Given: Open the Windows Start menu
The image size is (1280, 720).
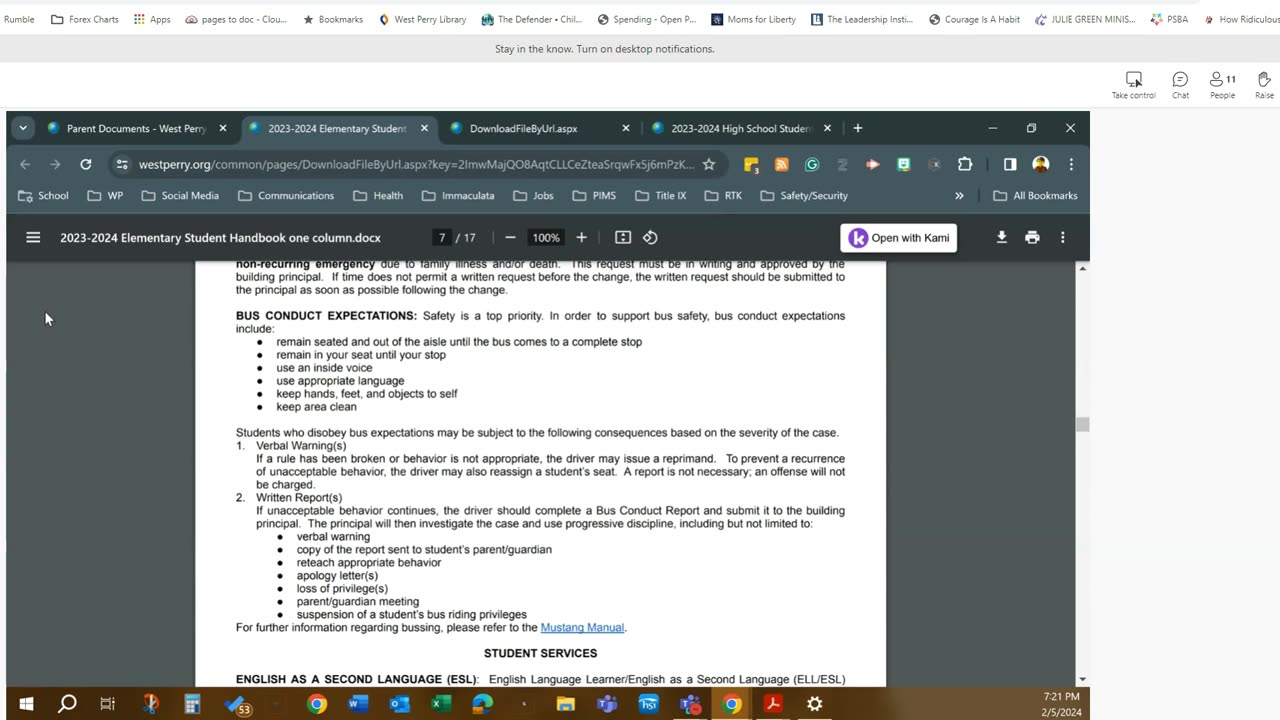Looking at the screenshot, I should [26, 704].
